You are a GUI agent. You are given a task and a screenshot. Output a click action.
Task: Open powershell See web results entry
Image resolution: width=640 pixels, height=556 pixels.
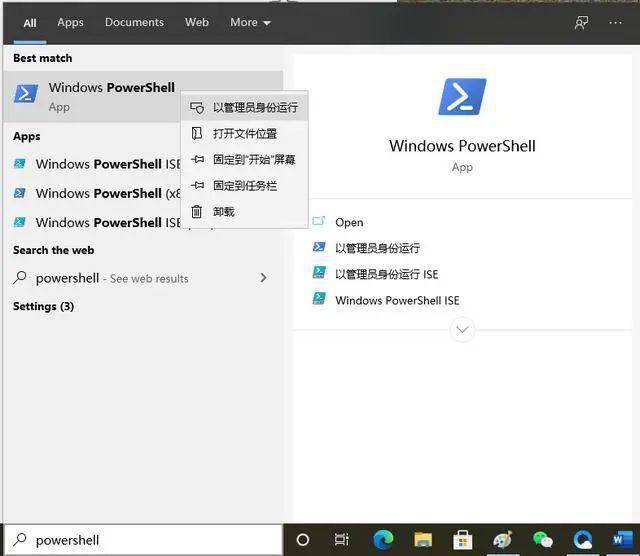click(x=143, y=278)
